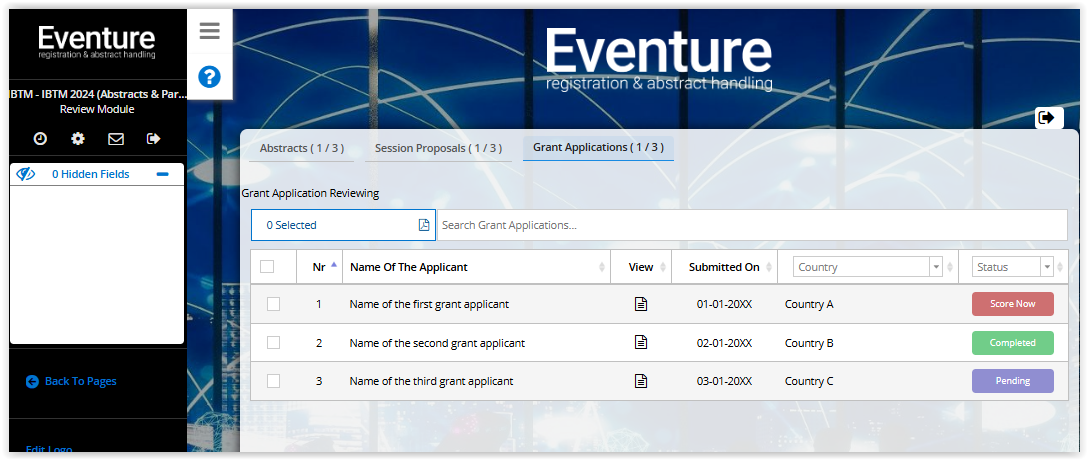This screenshot has height=460, width=1088.
Task: Click the Search Grant Applications field
Action: point(752,225)
